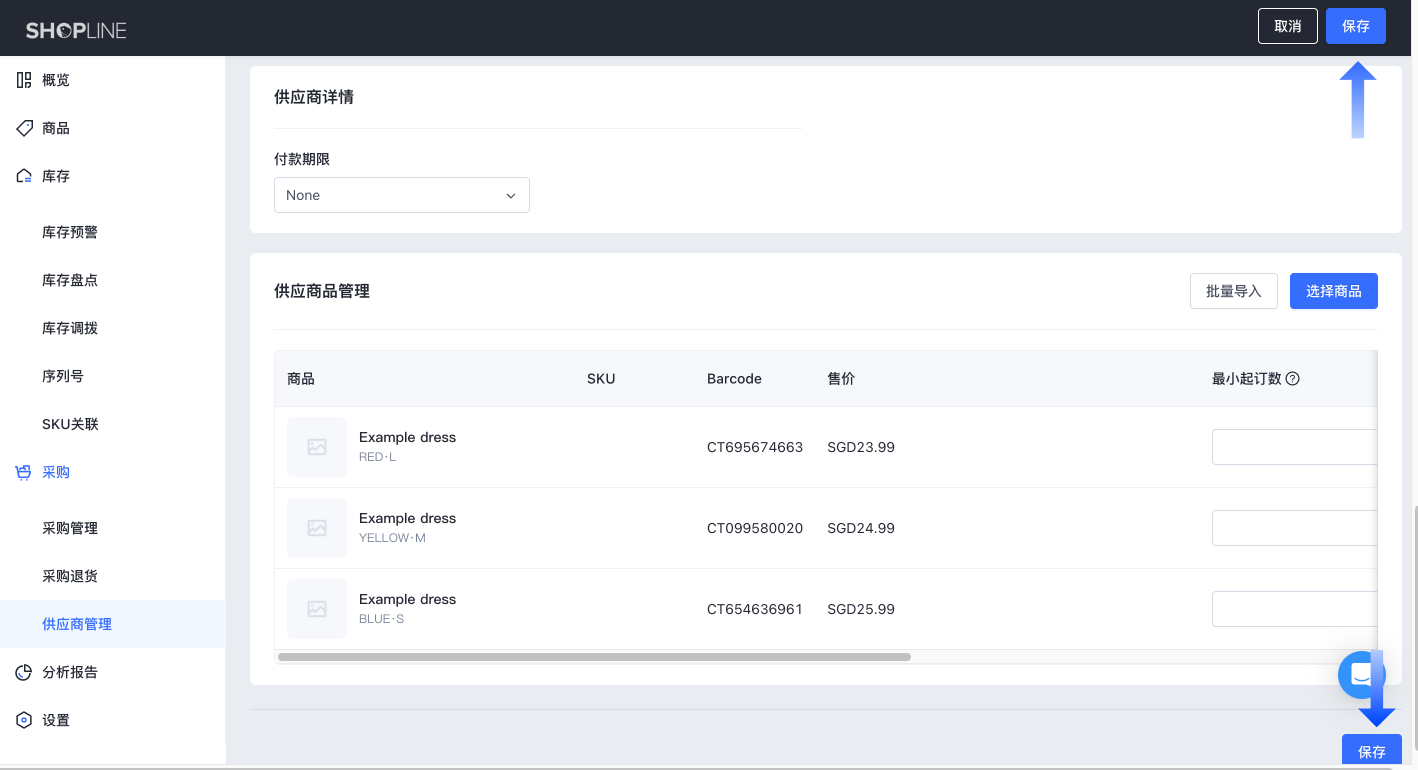Click price SGD25.99
1418x770 pixels.
[861, 609]
